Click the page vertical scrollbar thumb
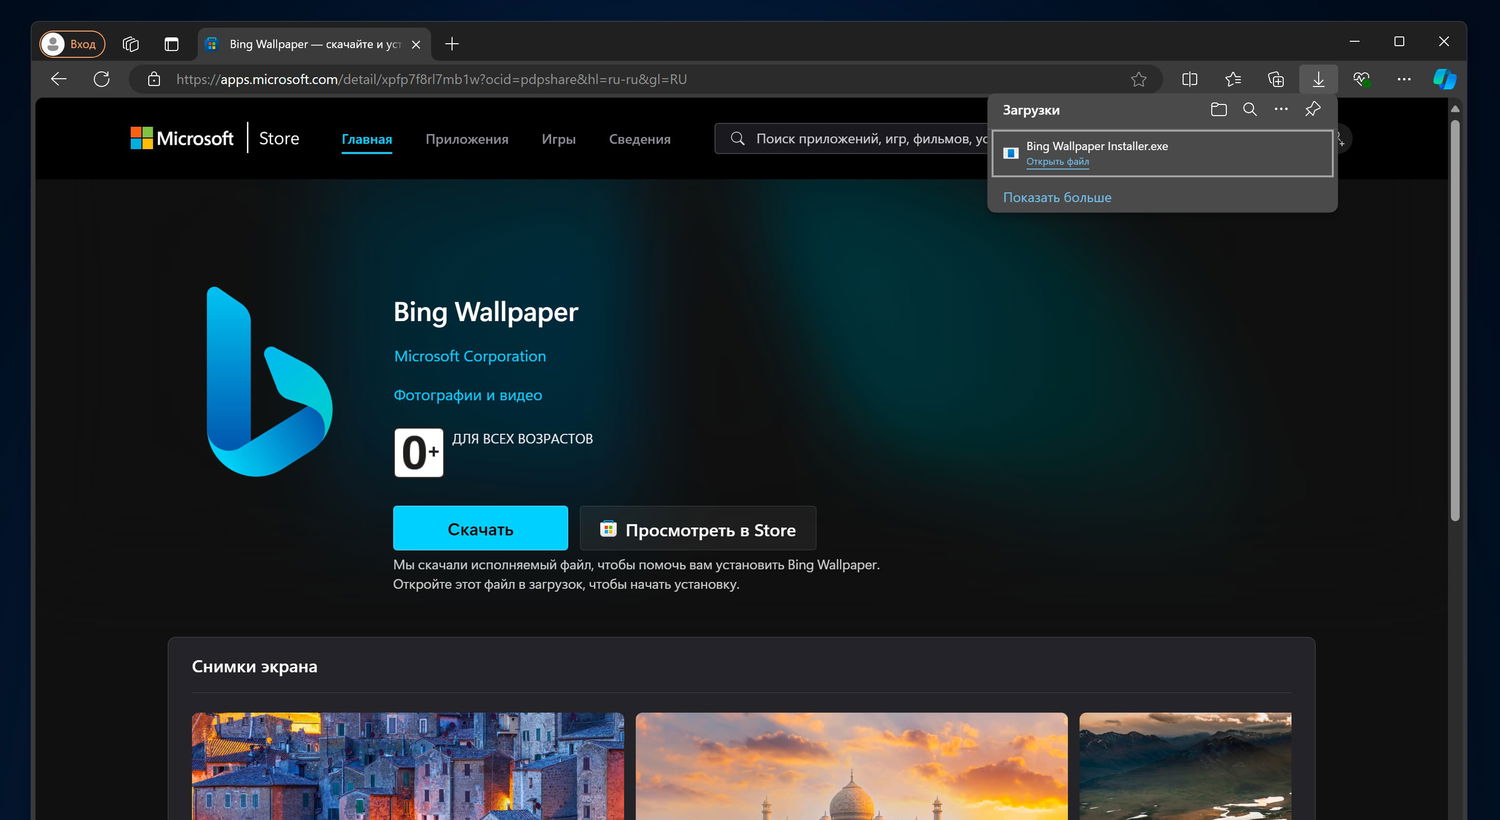The width and height of the screenshot is (1500, 820). [x=1455, y=320]
